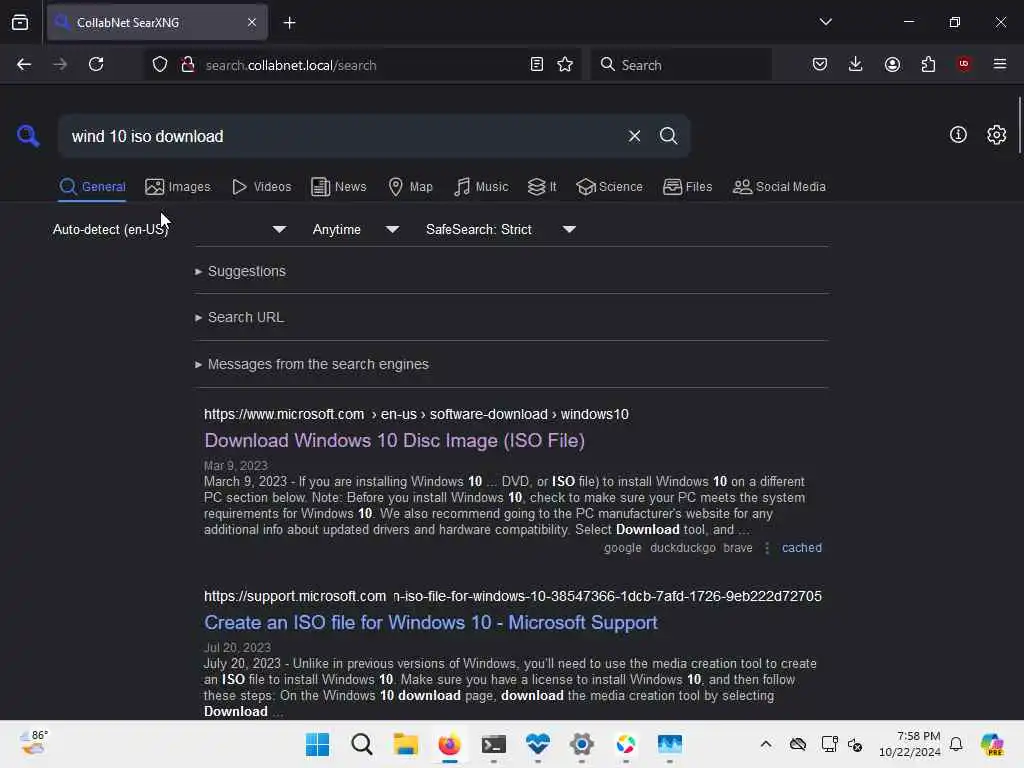
Task: Submit search with magnifier button
Action: 668,136
